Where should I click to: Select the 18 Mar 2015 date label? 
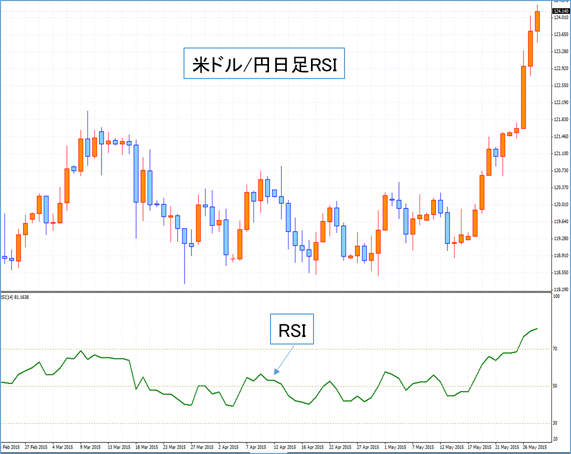click(147, 447)
